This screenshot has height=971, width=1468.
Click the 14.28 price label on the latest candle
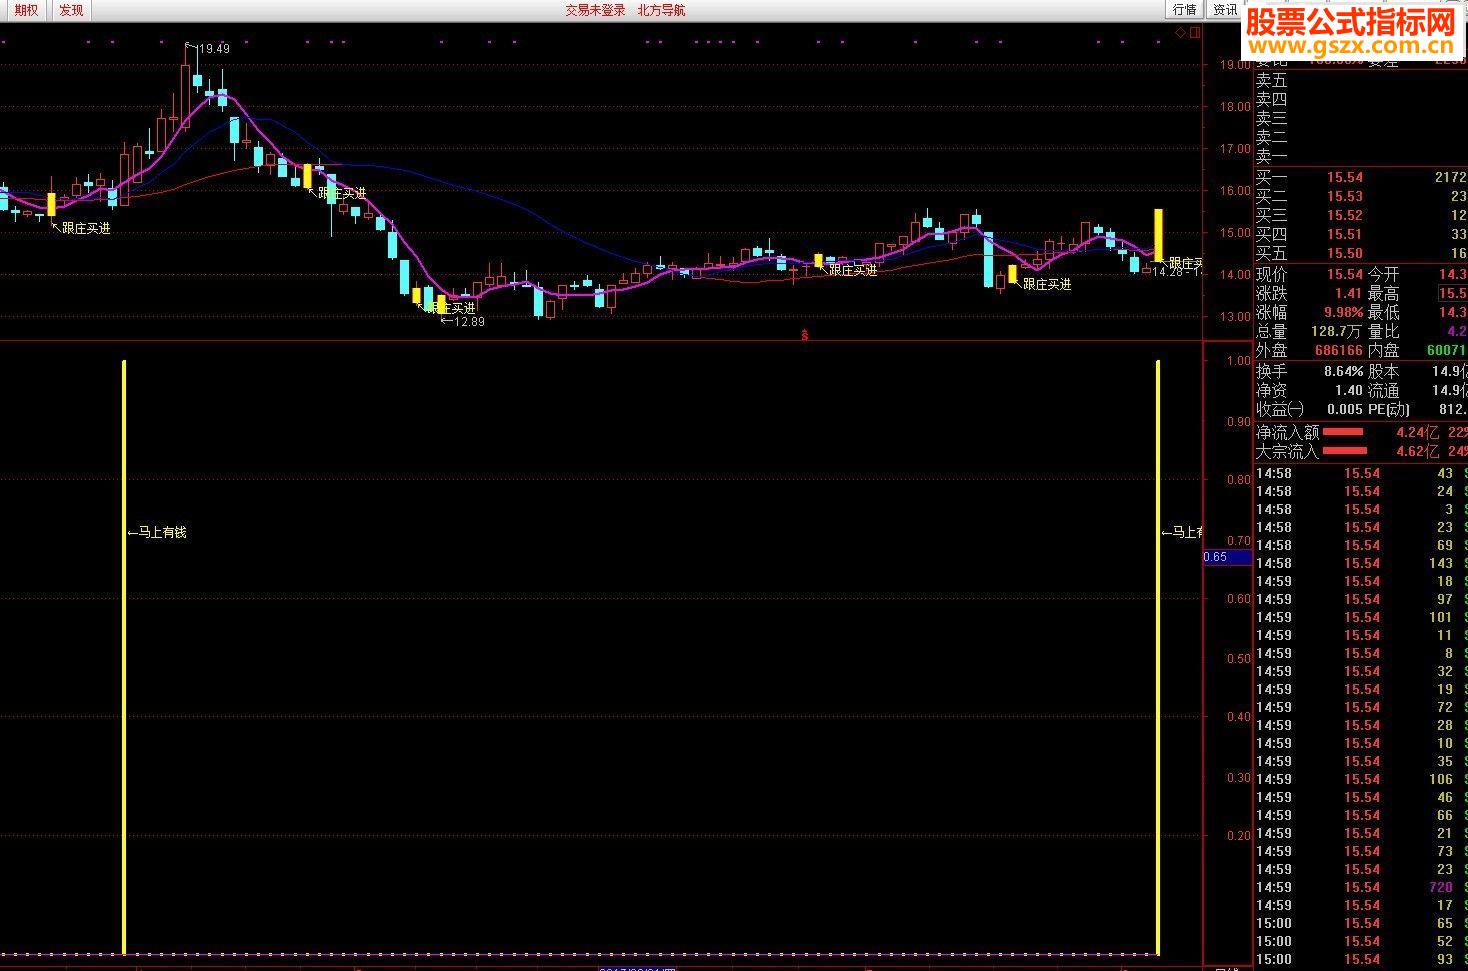pyautogui.click(x=1168, y=271)
